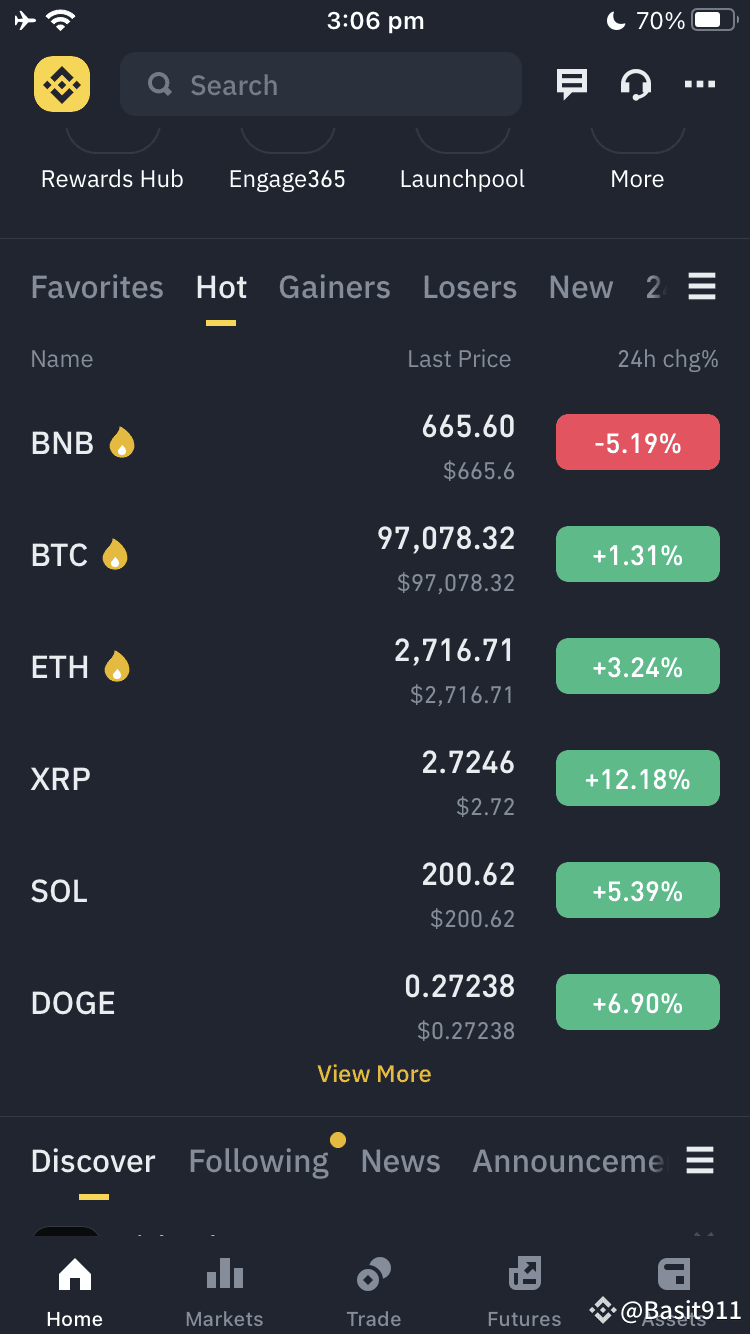The height and width of the screenshot is (1334, 750).
Task: Expand Discover section tabs list icon
Action: pos(700,1161)
